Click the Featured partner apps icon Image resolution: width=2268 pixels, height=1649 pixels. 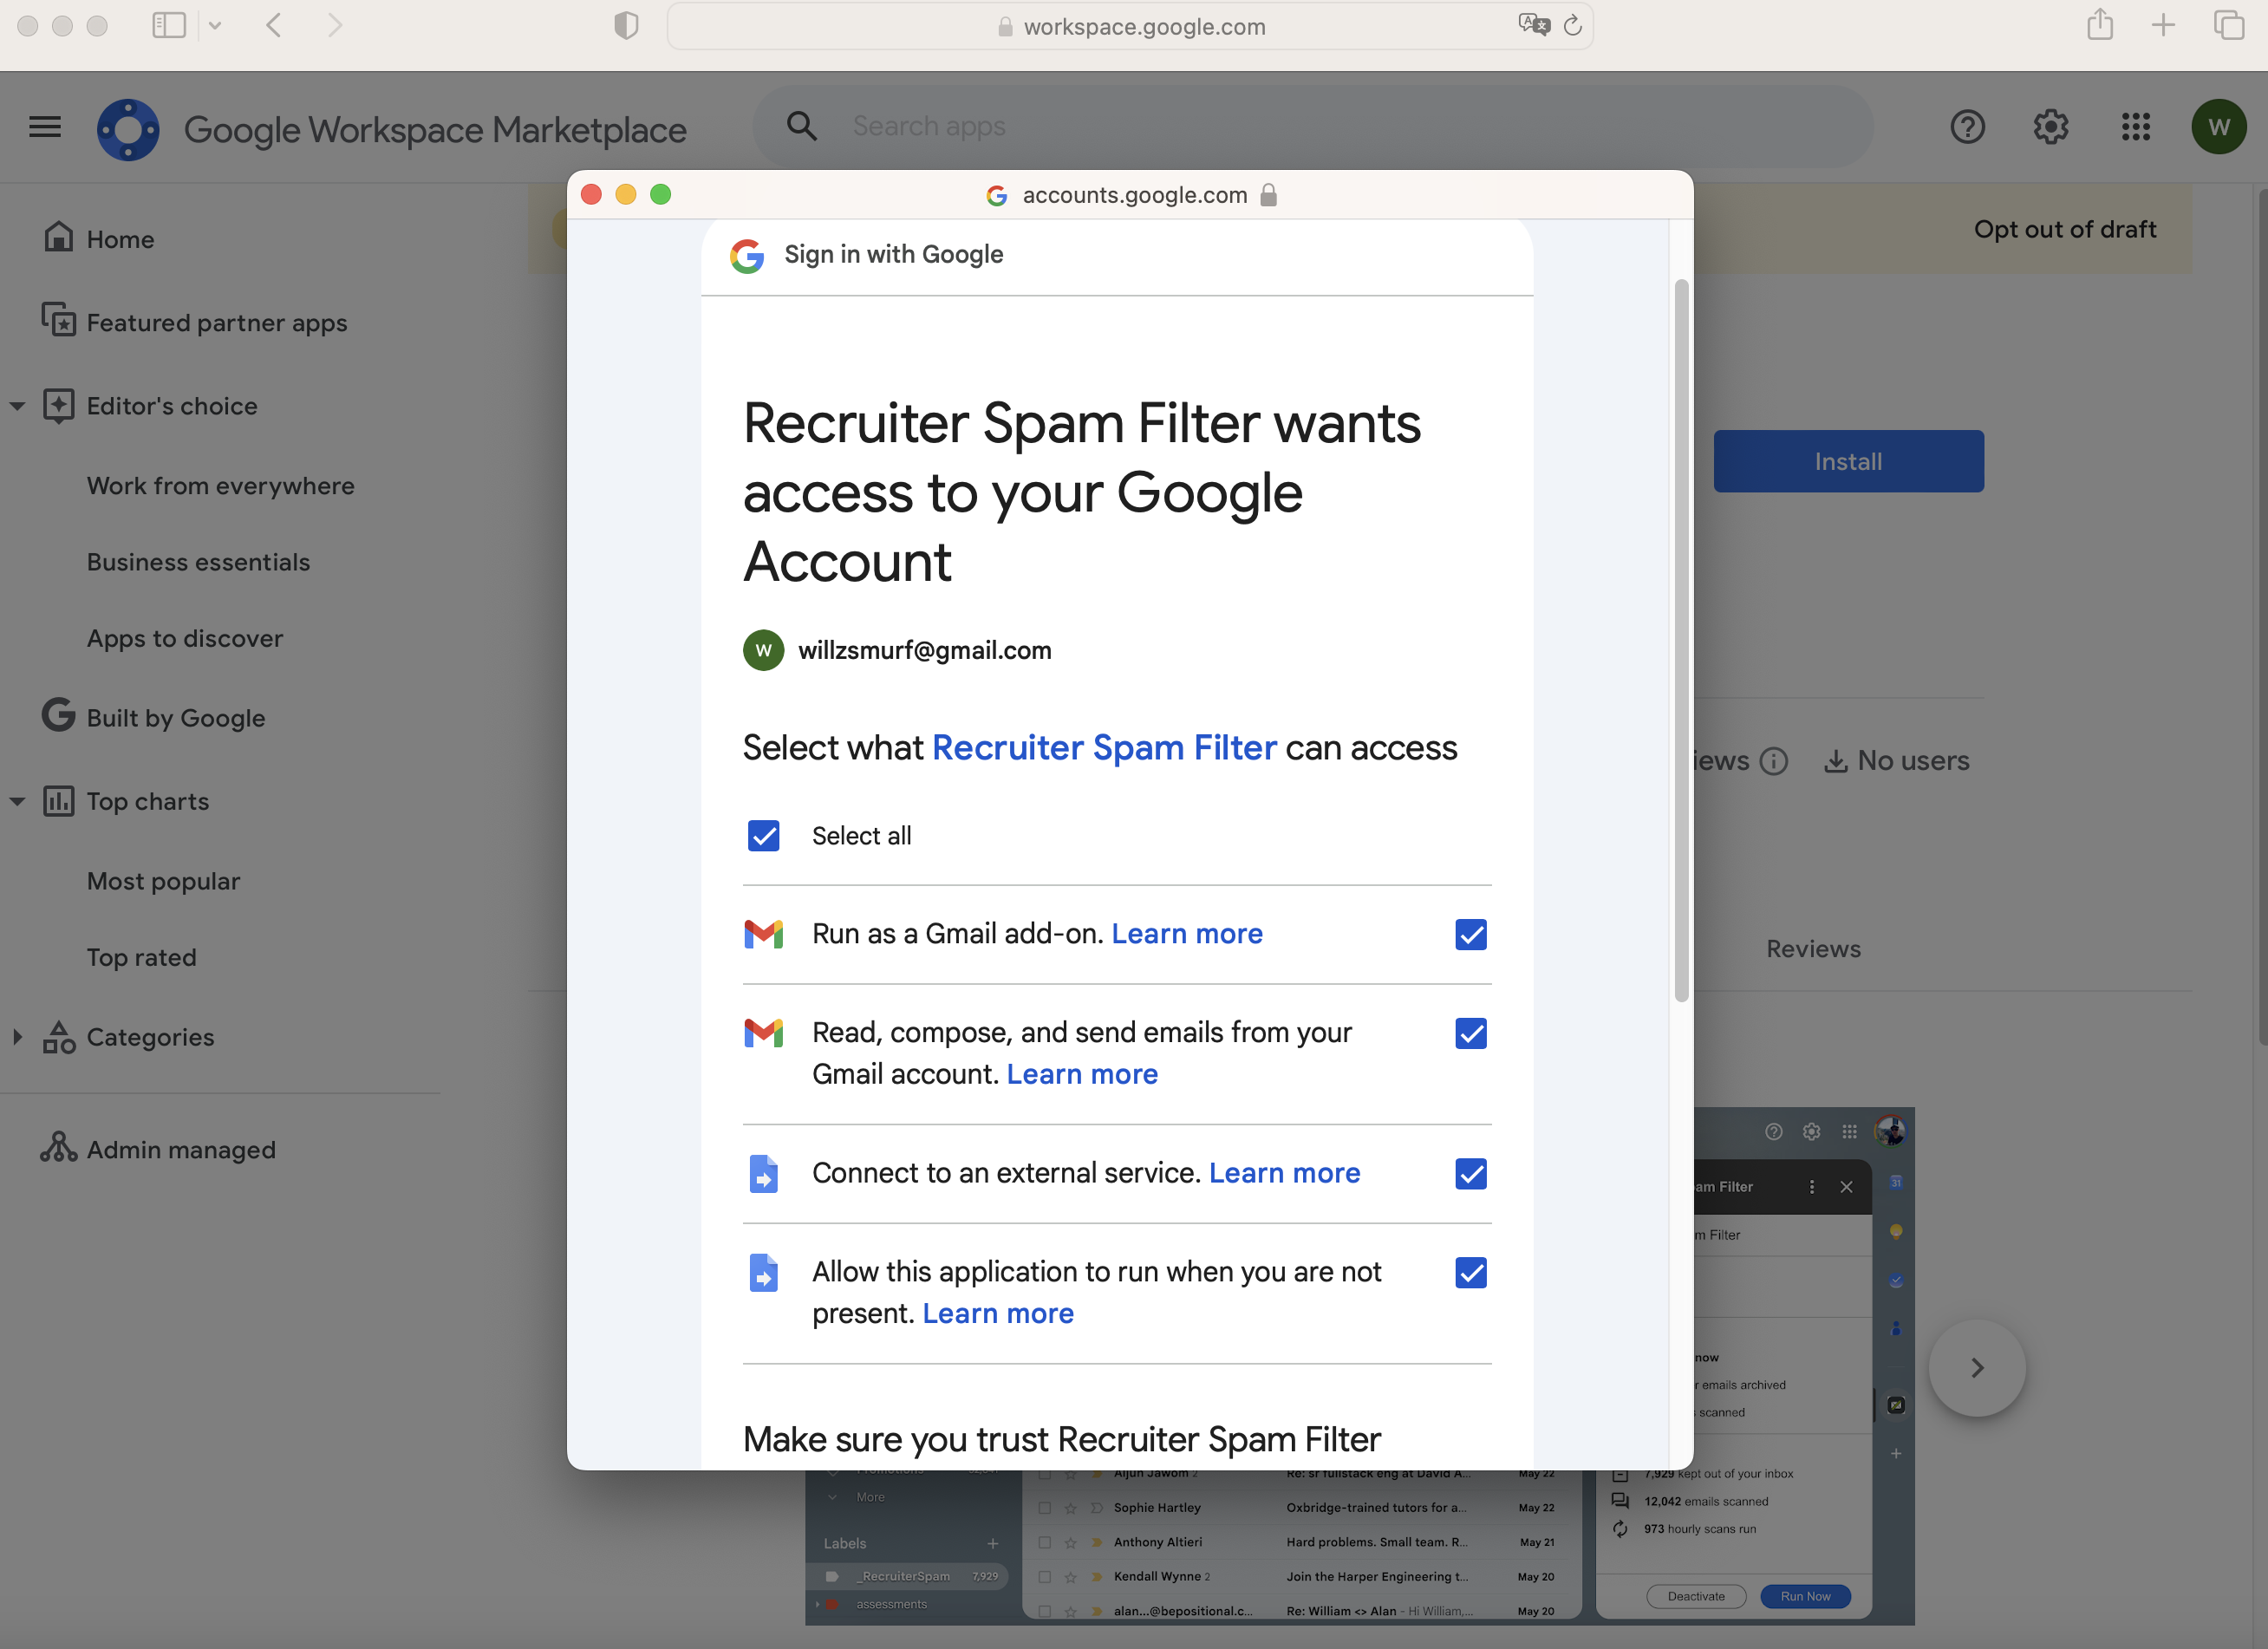59,320
